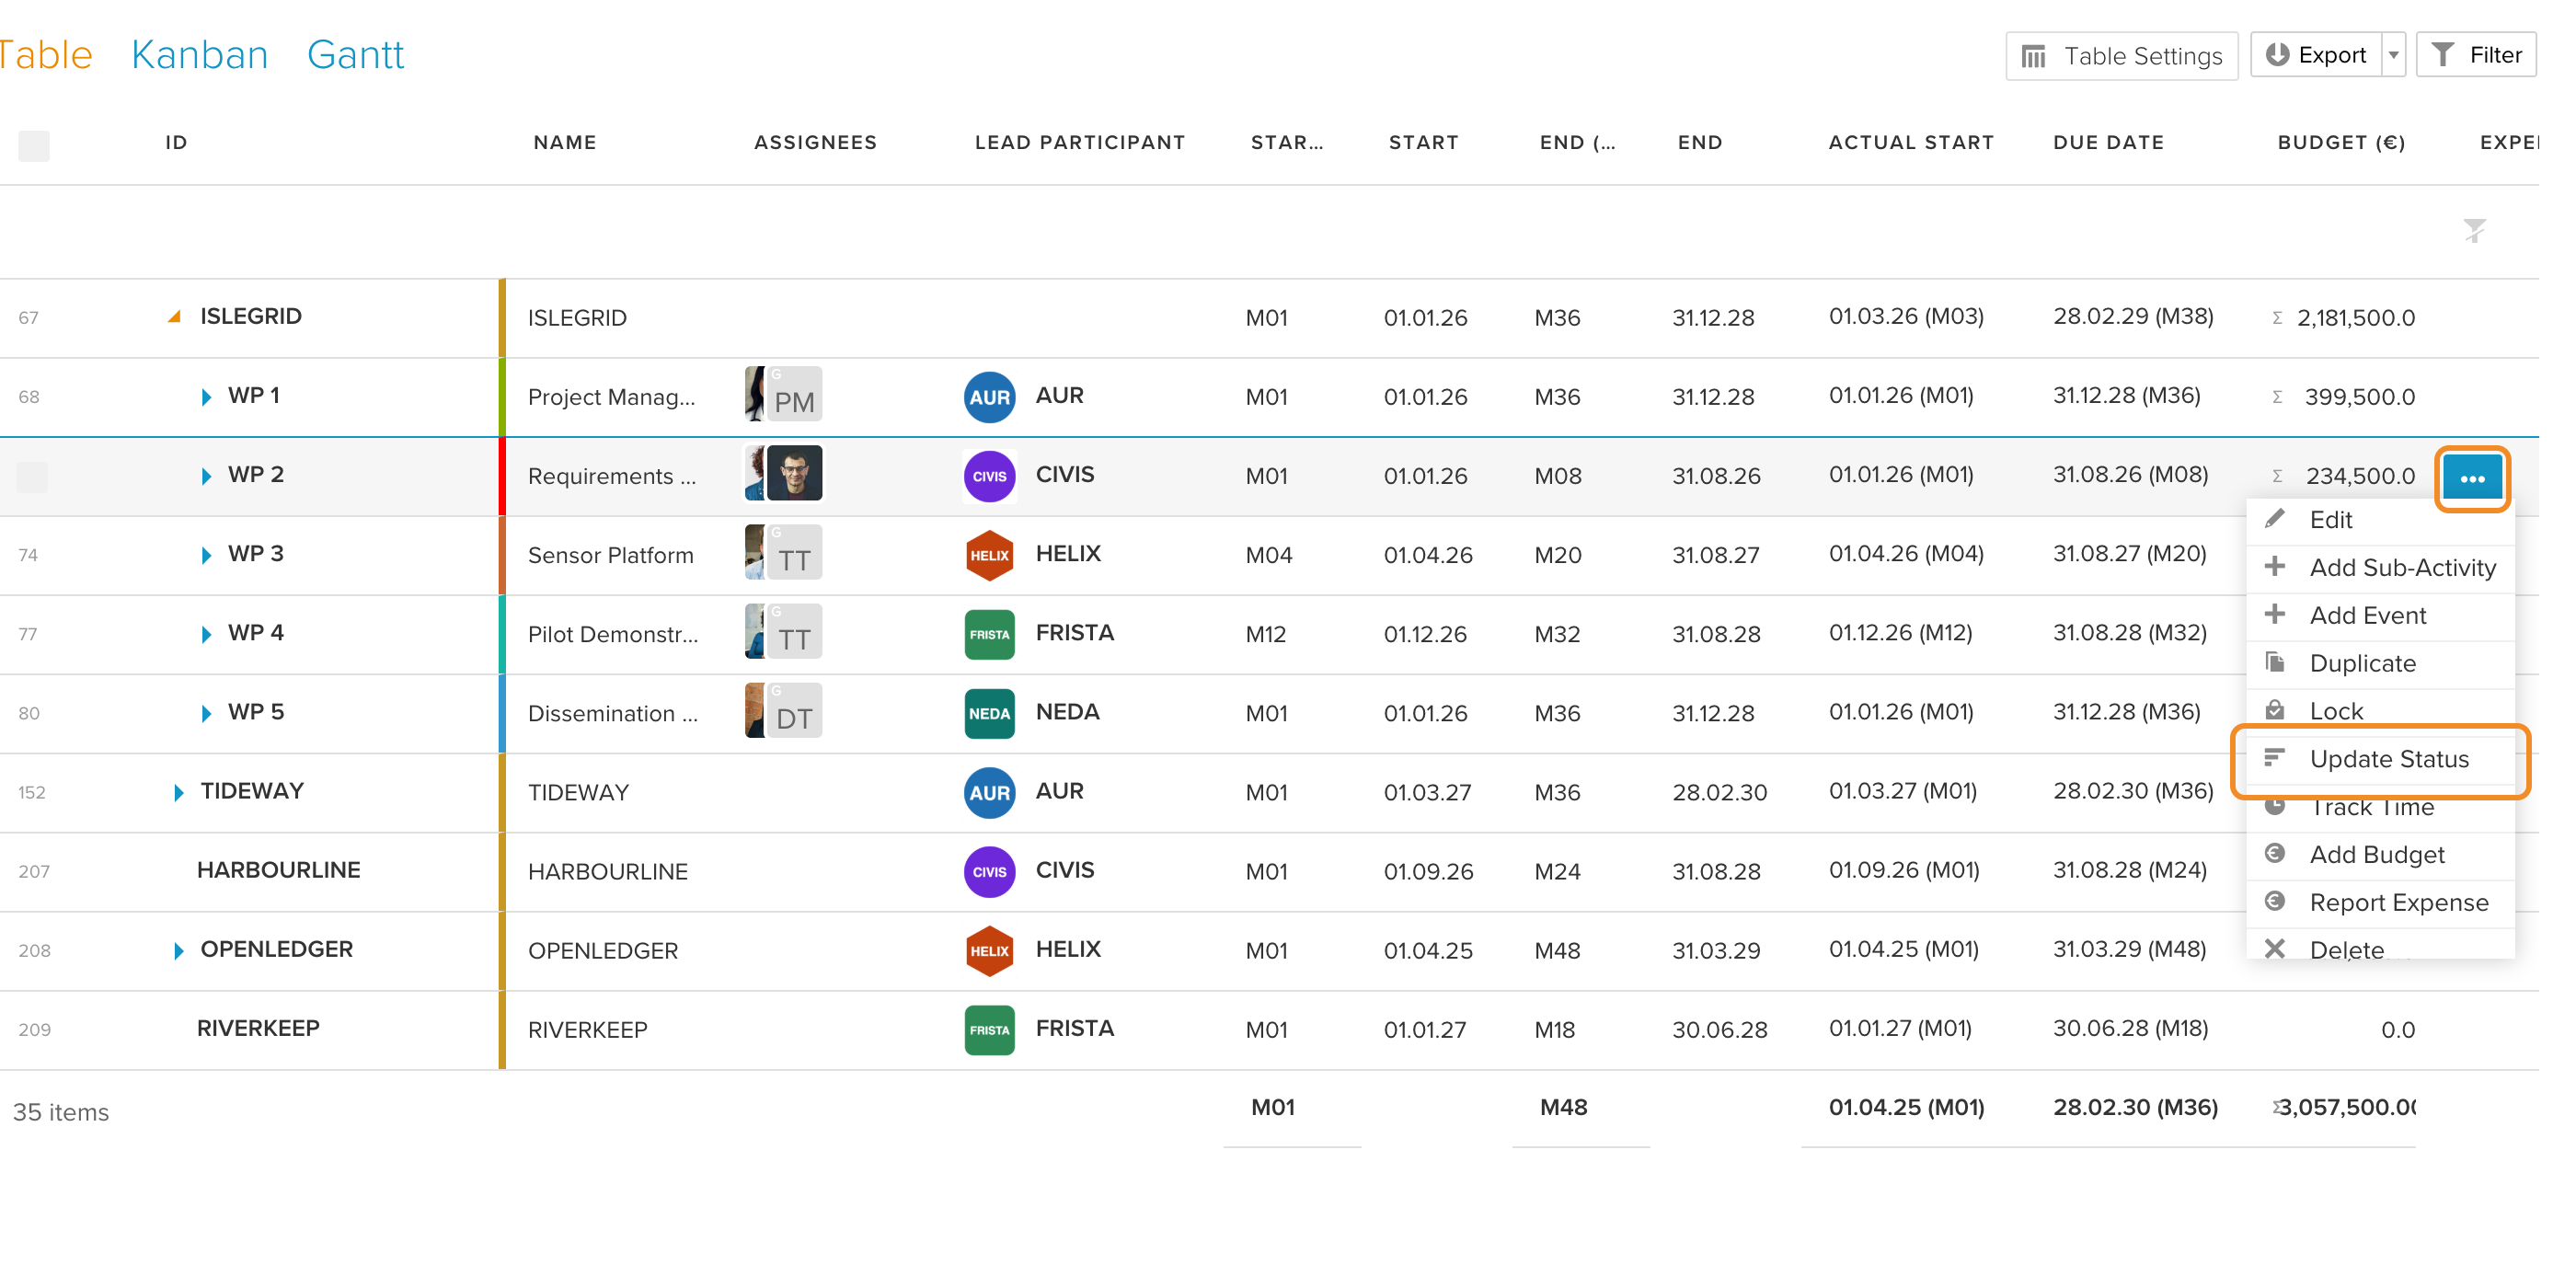The image size is (2576, 1288).
Task: Click the clear filter funnel icon
Action: point(2473,231)
